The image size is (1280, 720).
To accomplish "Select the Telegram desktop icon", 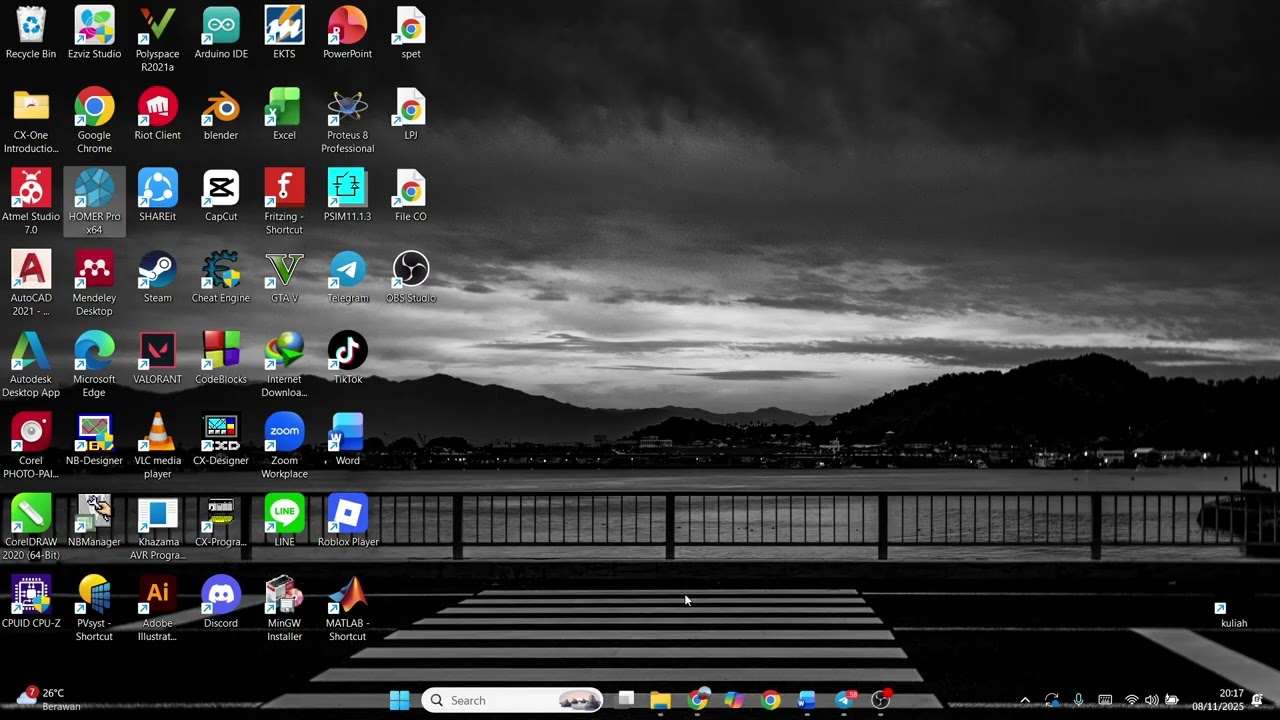I will (347, 277).
